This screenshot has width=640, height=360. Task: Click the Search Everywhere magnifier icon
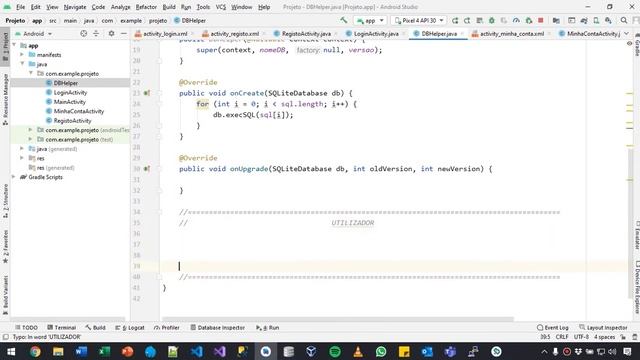[x=624, y=20]
